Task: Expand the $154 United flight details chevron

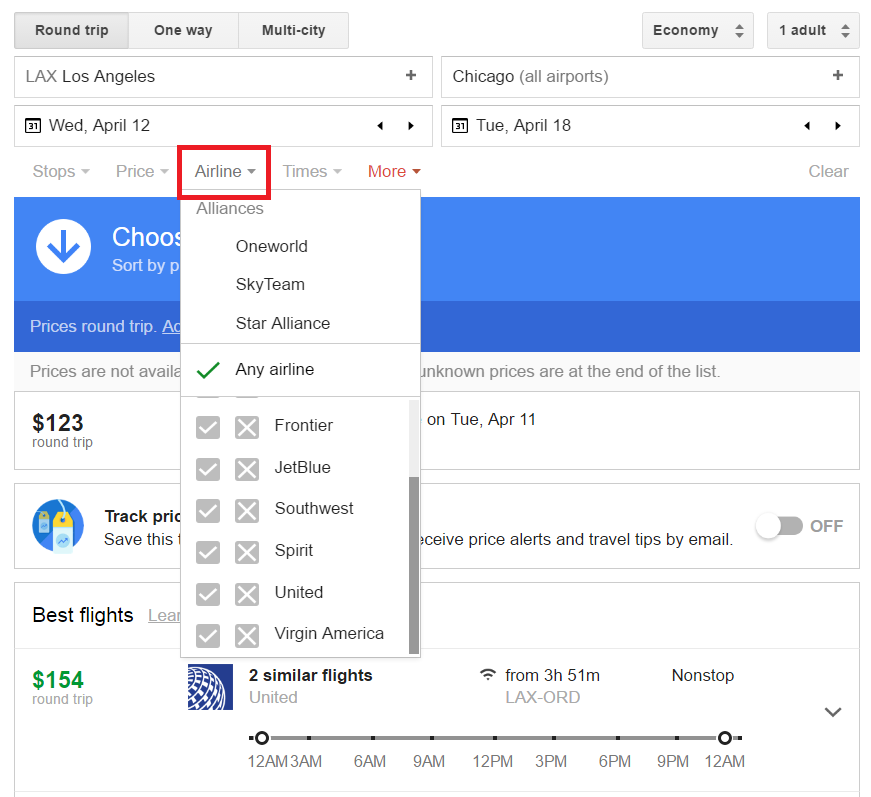Action: (833, 711)
